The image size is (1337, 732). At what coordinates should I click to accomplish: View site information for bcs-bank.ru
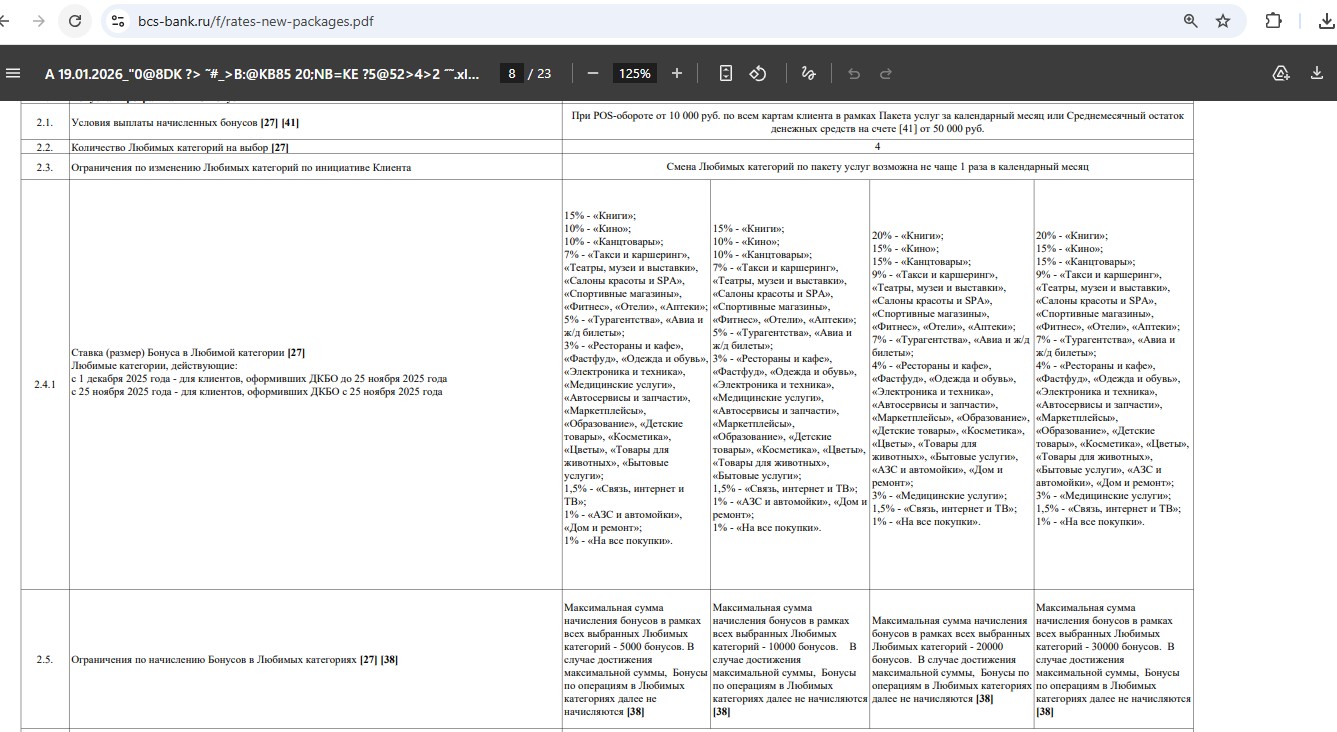[118, 21]
